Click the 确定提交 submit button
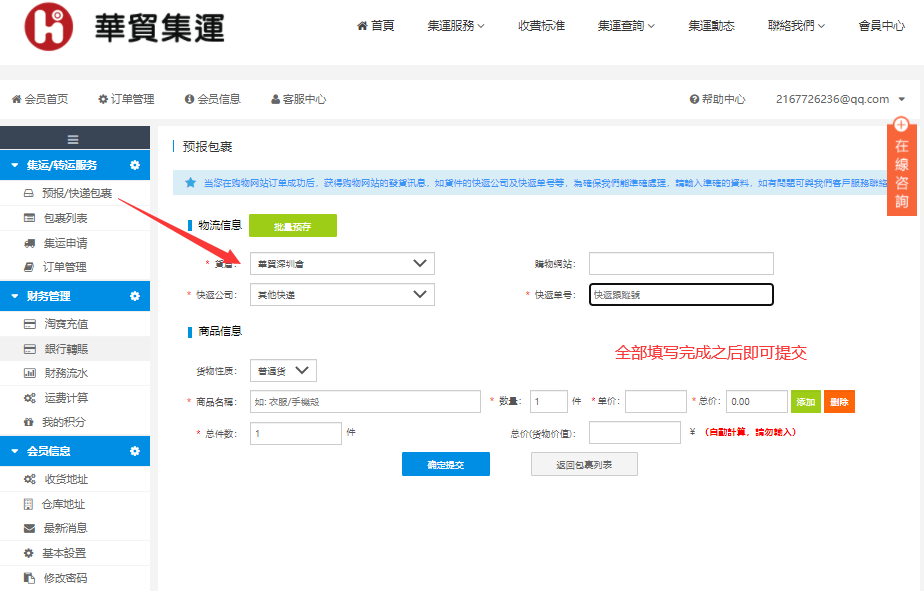This screenshot has width=924, height=591. 445,464
